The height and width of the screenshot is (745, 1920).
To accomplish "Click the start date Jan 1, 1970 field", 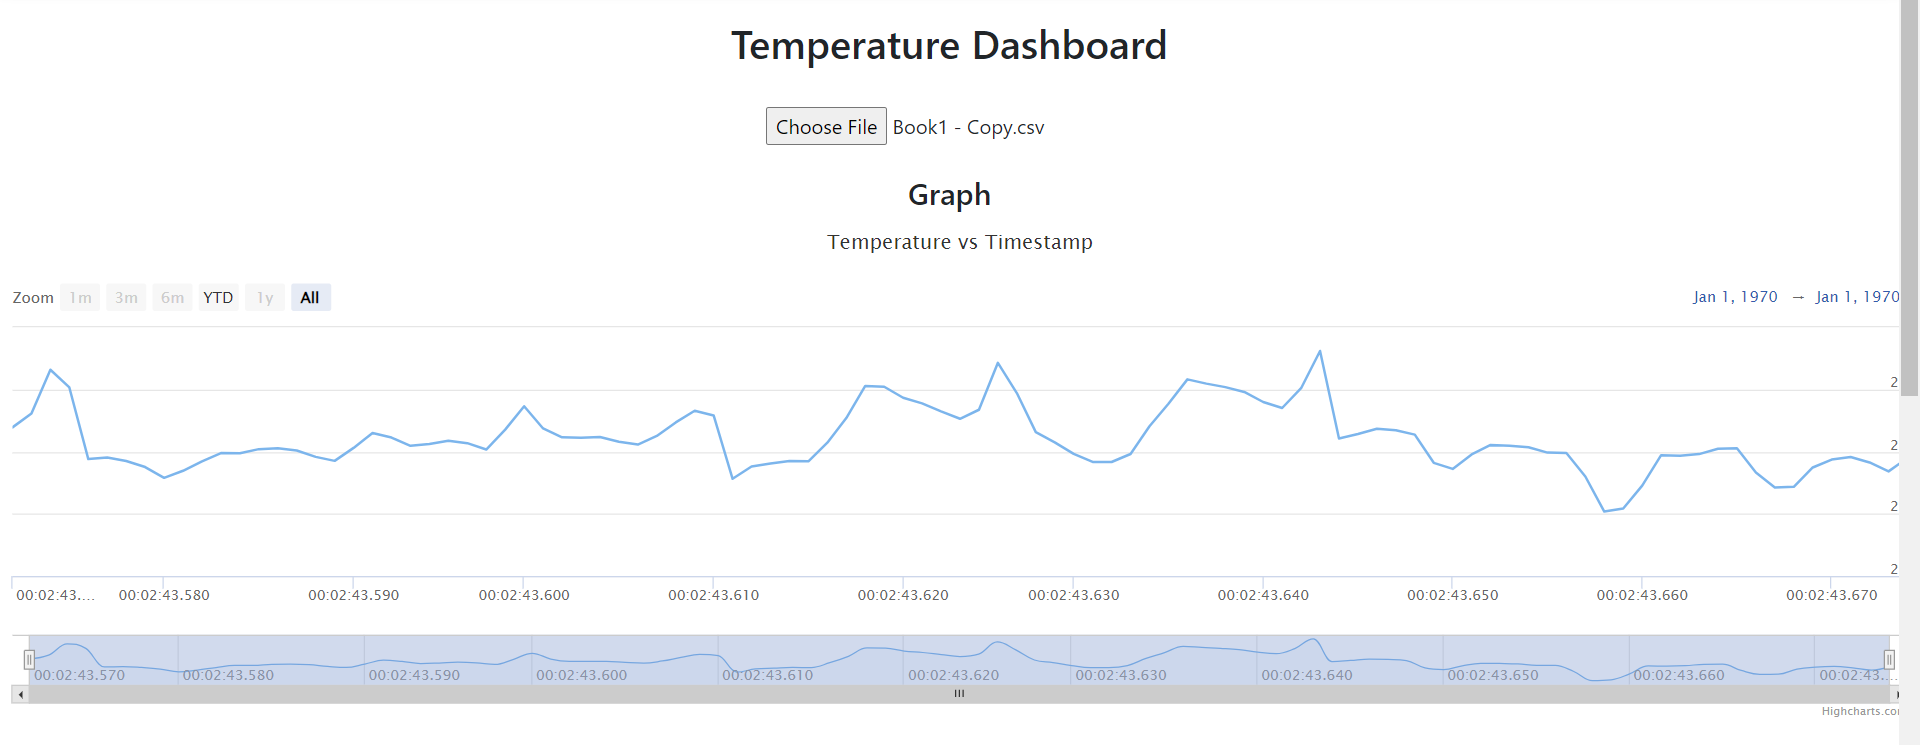I will (1735, 297).
